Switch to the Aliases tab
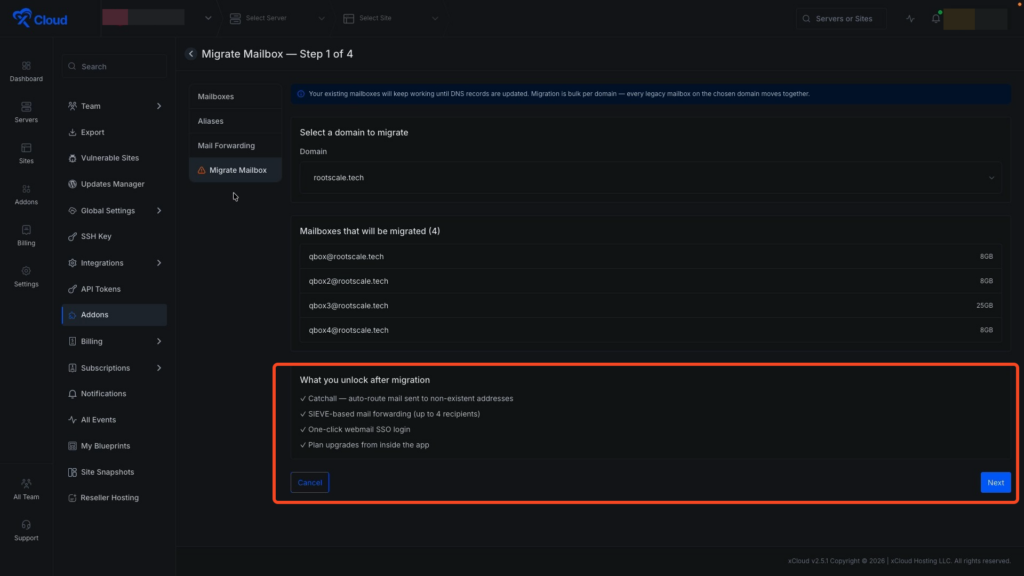The width and height of the screenshot is (1024, 576). (235, 121)
